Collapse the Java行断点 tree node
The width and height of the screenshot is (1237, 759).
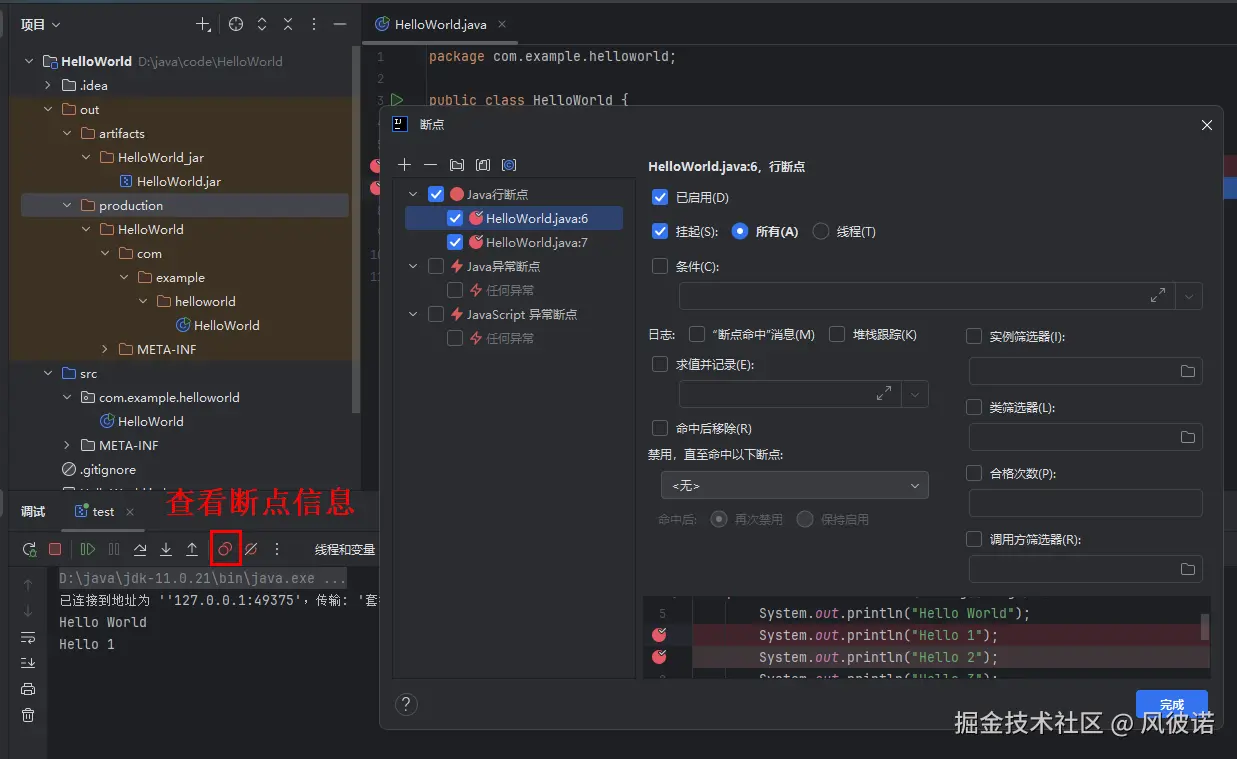(414, 194)
